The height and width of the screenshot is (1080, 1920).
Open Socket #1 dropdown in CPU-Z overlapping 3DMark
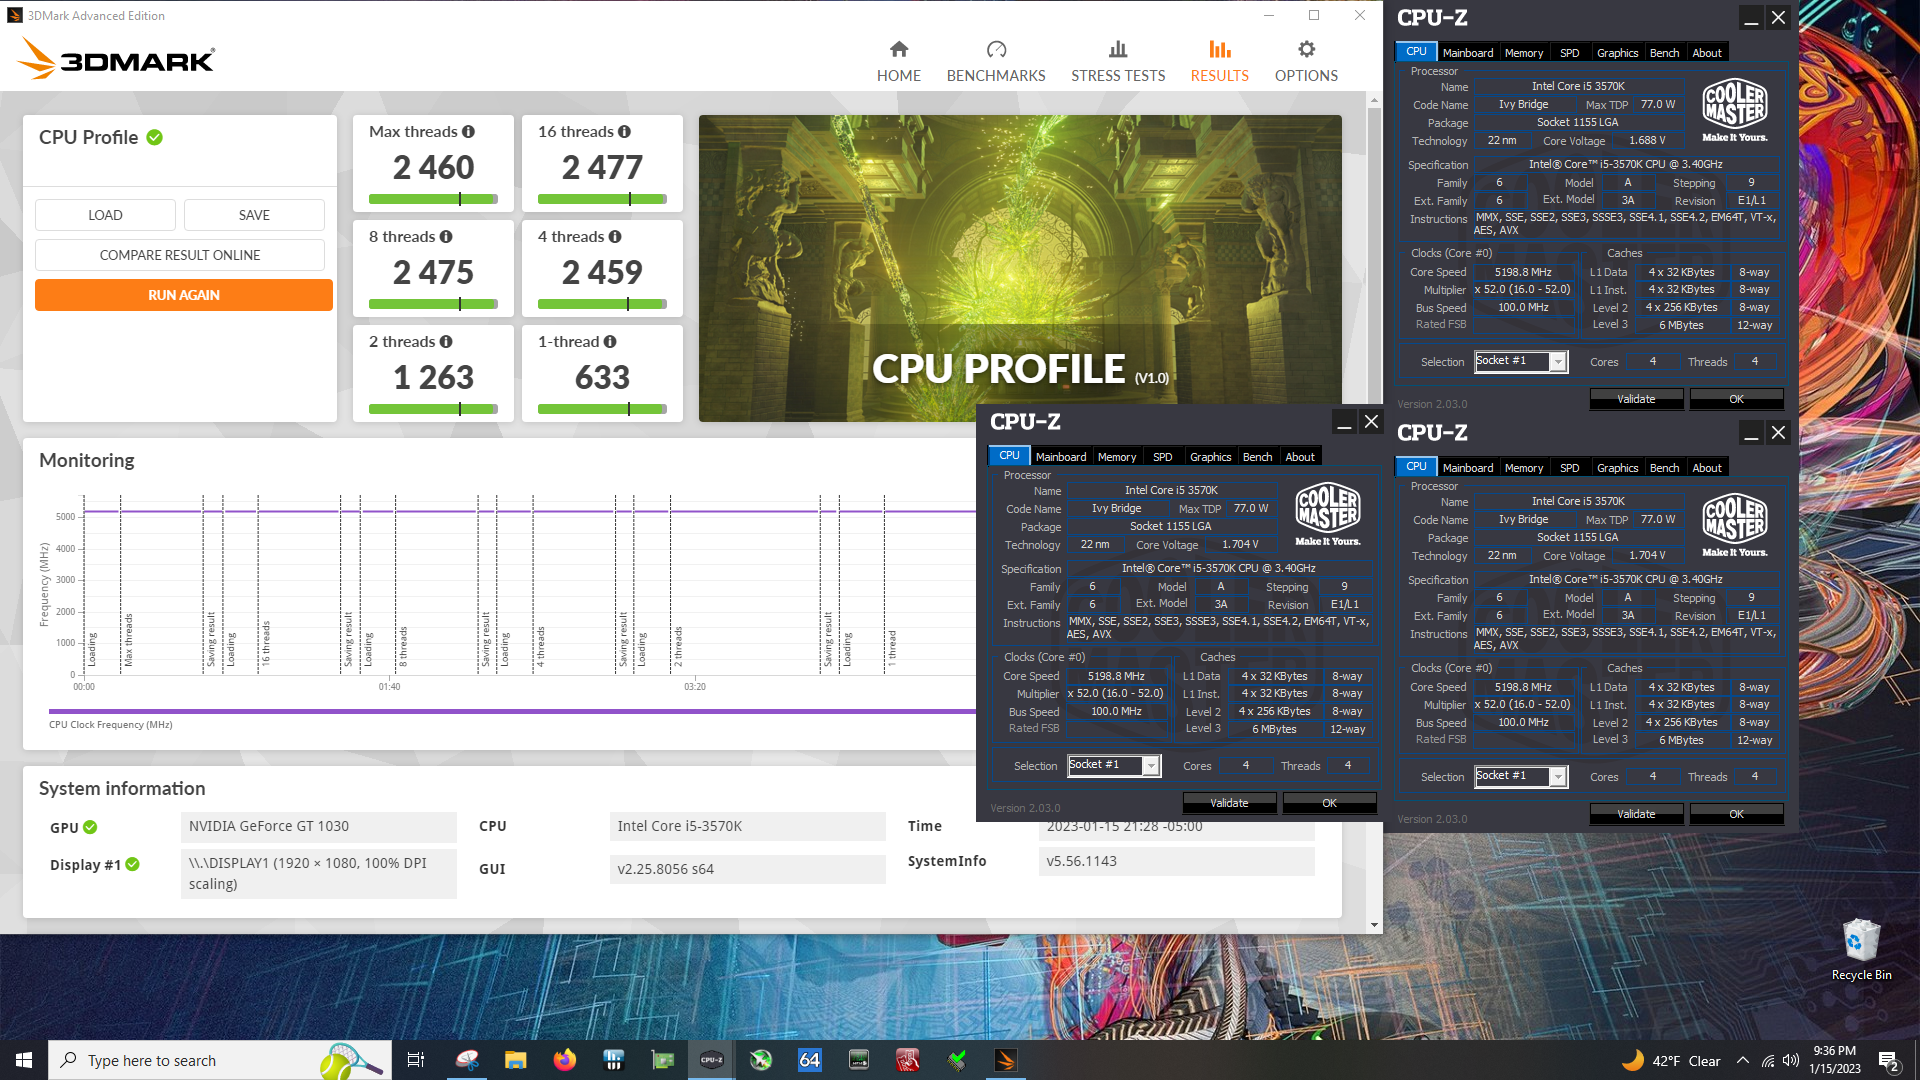[1114, 765]
